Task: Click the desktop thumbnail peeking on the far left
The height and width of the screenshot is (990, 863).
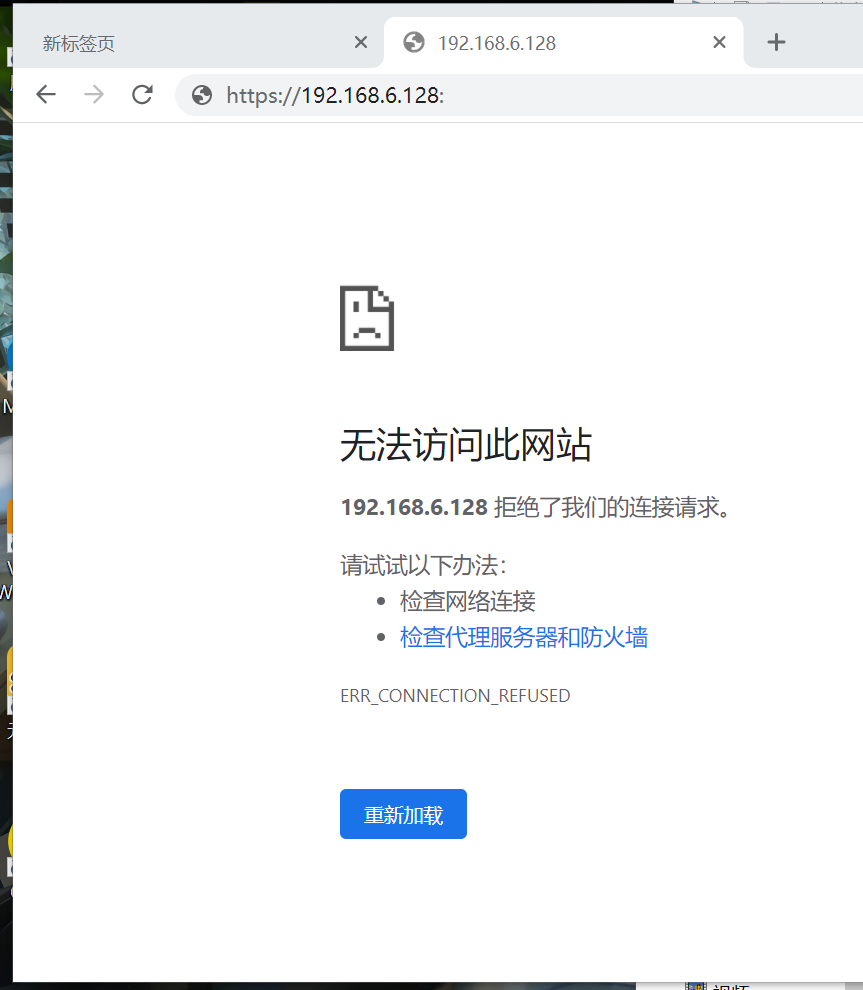Action: point(5,250)
